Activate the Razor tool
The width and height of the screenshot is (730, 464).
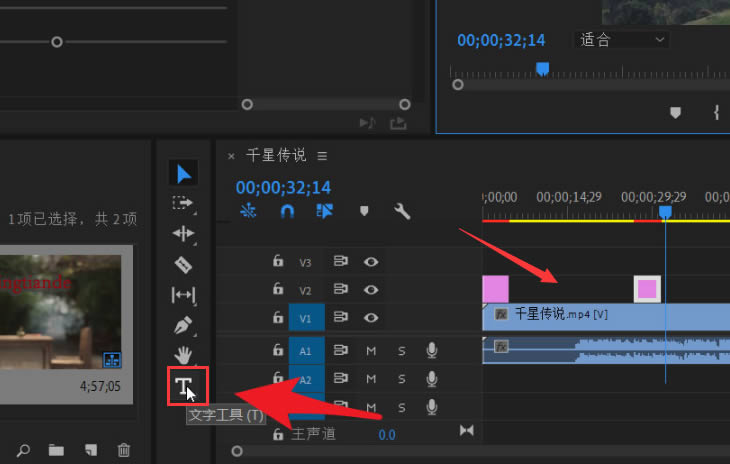pos(184,264)
